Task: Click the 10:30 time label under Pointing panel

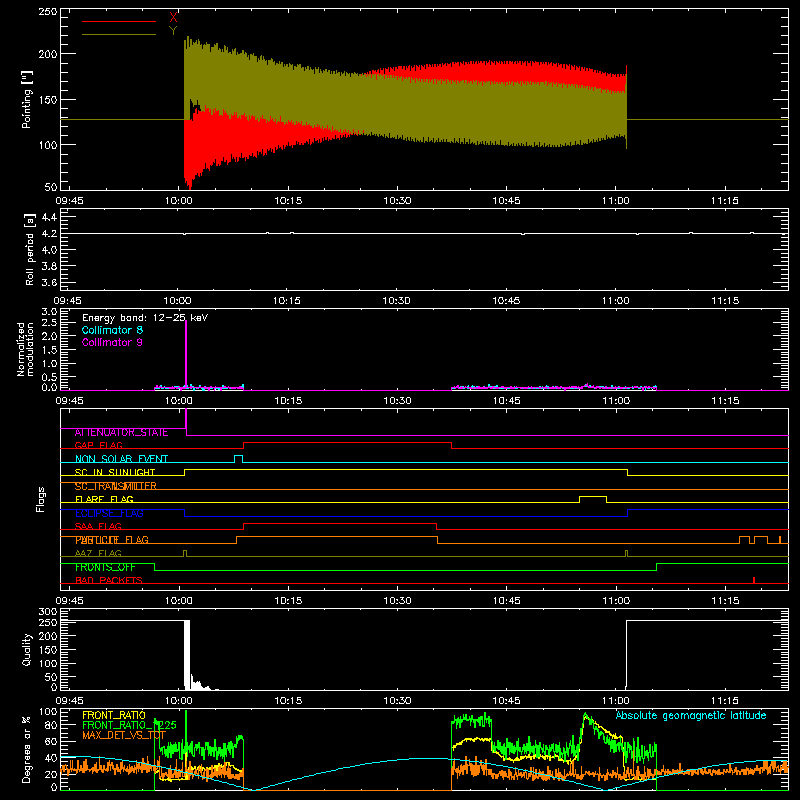Action: click(397, 201)
